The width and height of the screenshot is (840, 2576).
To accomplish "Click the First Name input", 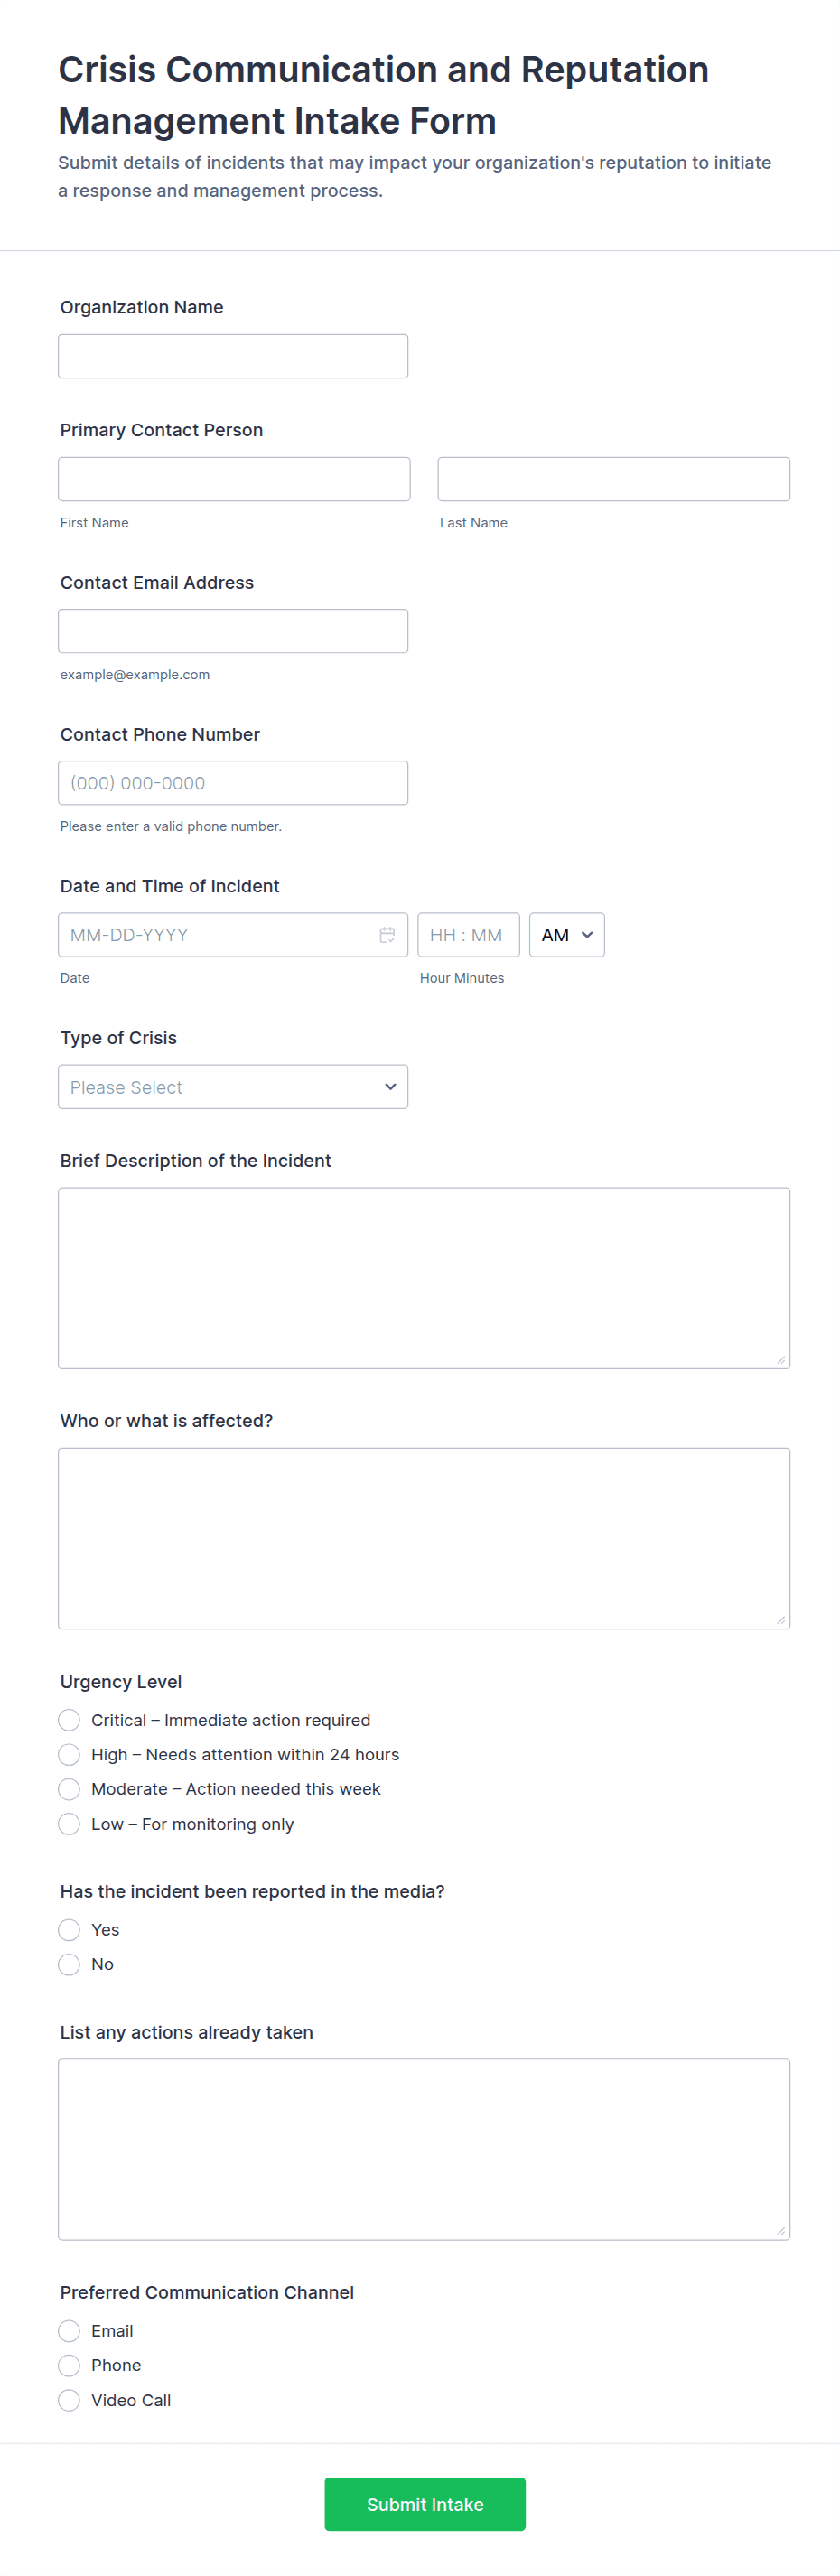I will pyautogui.click(x=234, y=479).
